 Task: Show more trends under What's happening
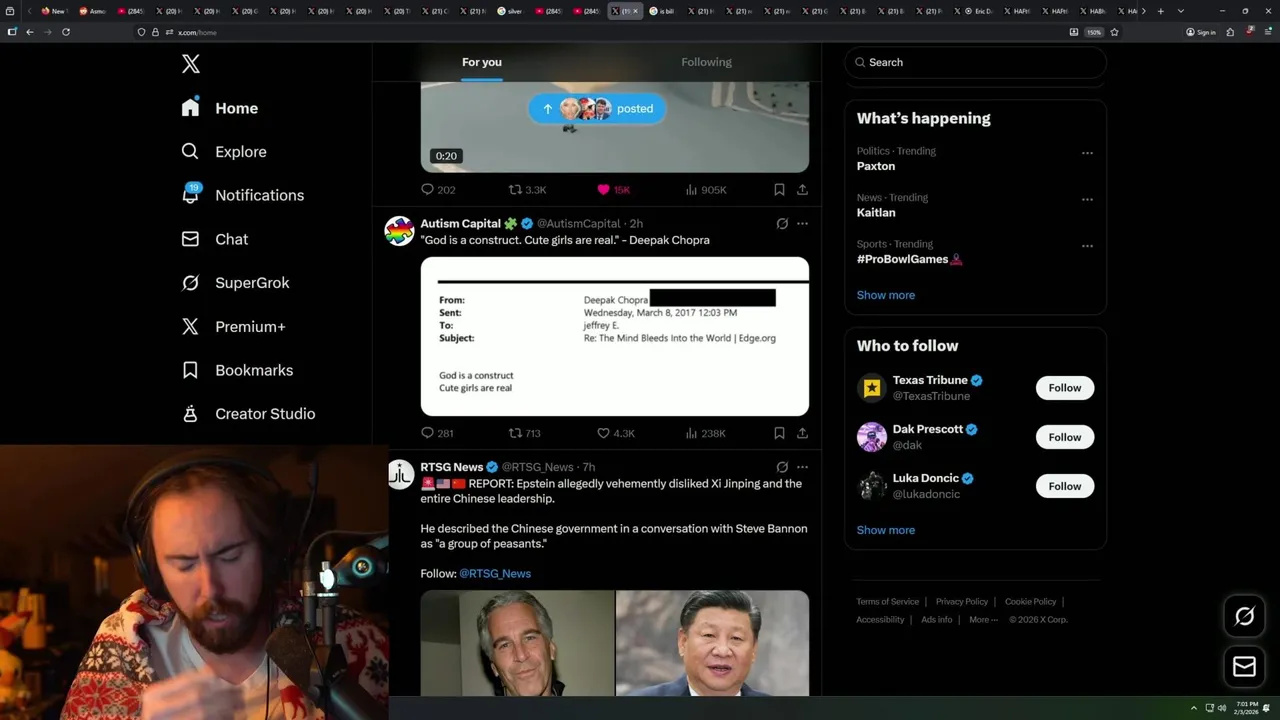(x=886, y=295)
